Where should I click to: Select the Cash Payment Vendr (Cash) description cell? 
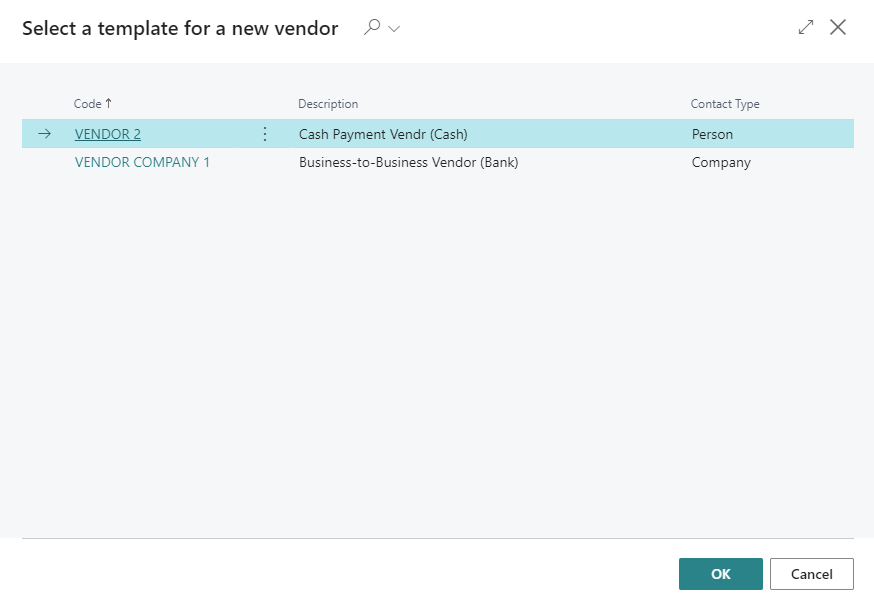[383, 134]
